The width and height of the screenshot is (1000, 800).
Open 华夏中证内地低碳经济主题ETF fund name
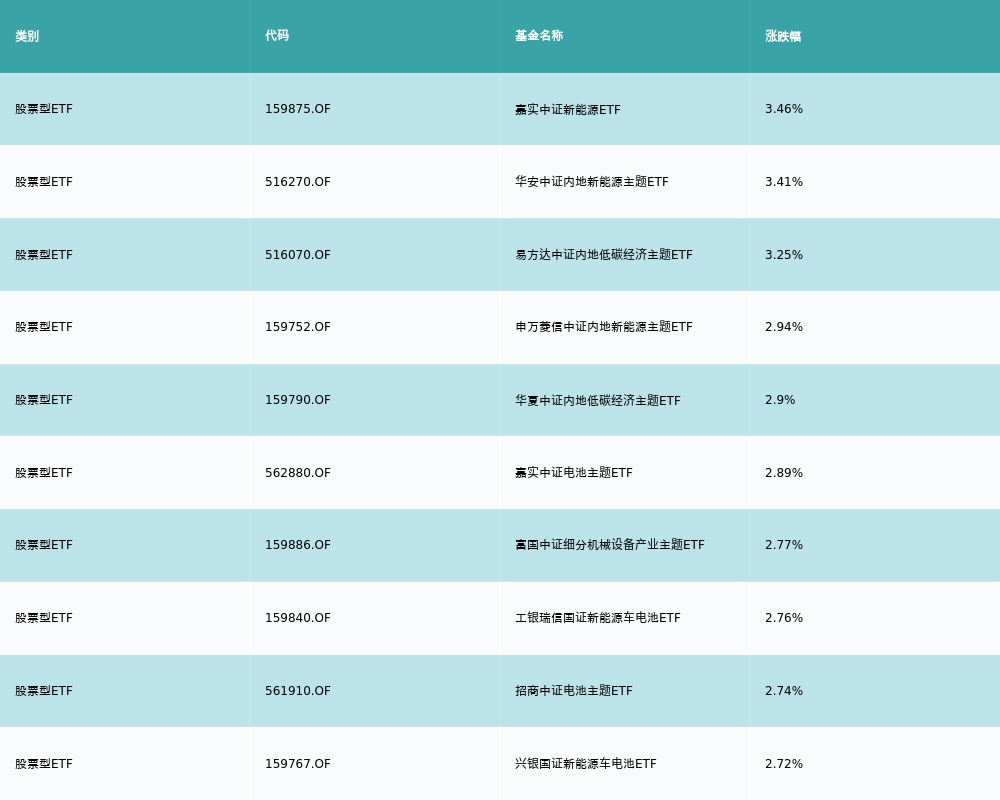coord(597,400)
